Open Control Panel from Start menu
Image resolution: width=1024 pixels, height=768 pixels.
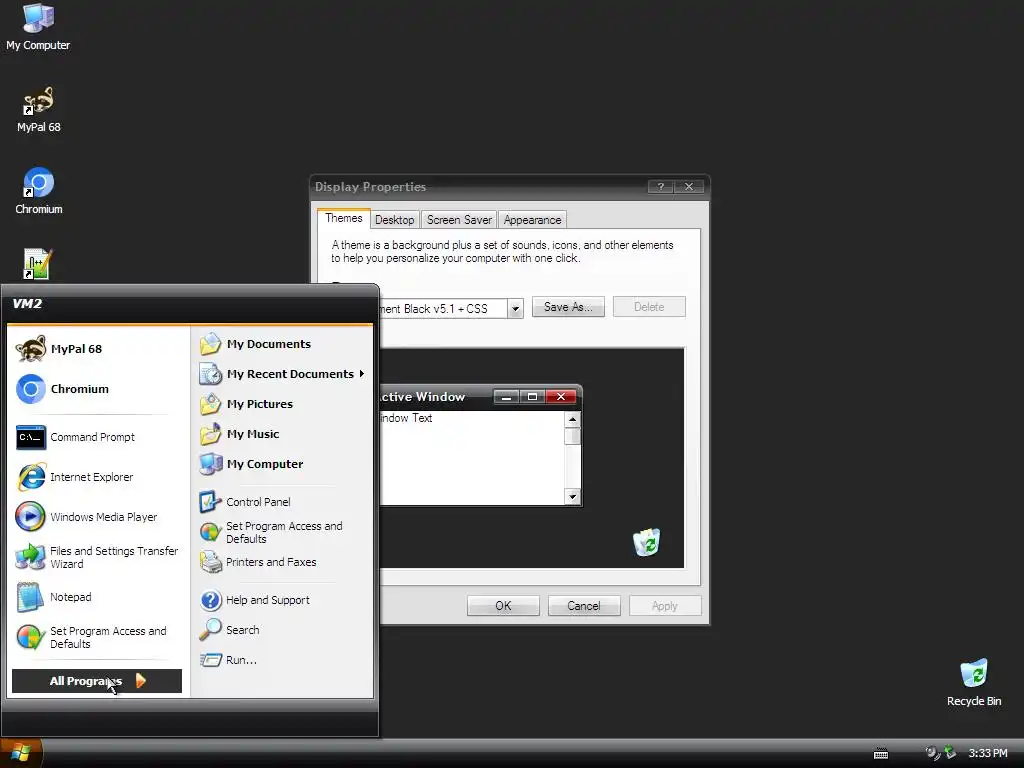click(282, 502)
